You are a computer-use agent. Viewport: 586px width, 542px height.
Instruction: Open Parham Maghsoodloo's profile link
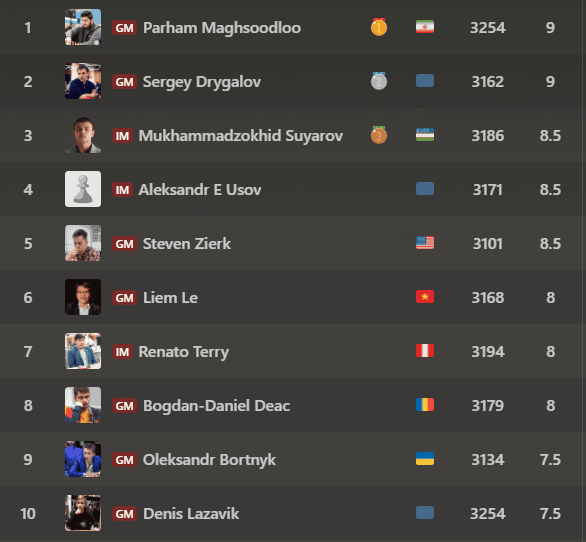[222, 28]
